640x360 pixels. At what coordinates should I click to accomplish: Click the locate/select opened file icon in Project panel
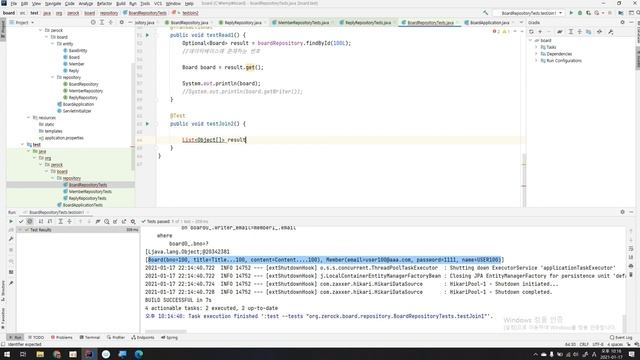[x=93, y=22]
